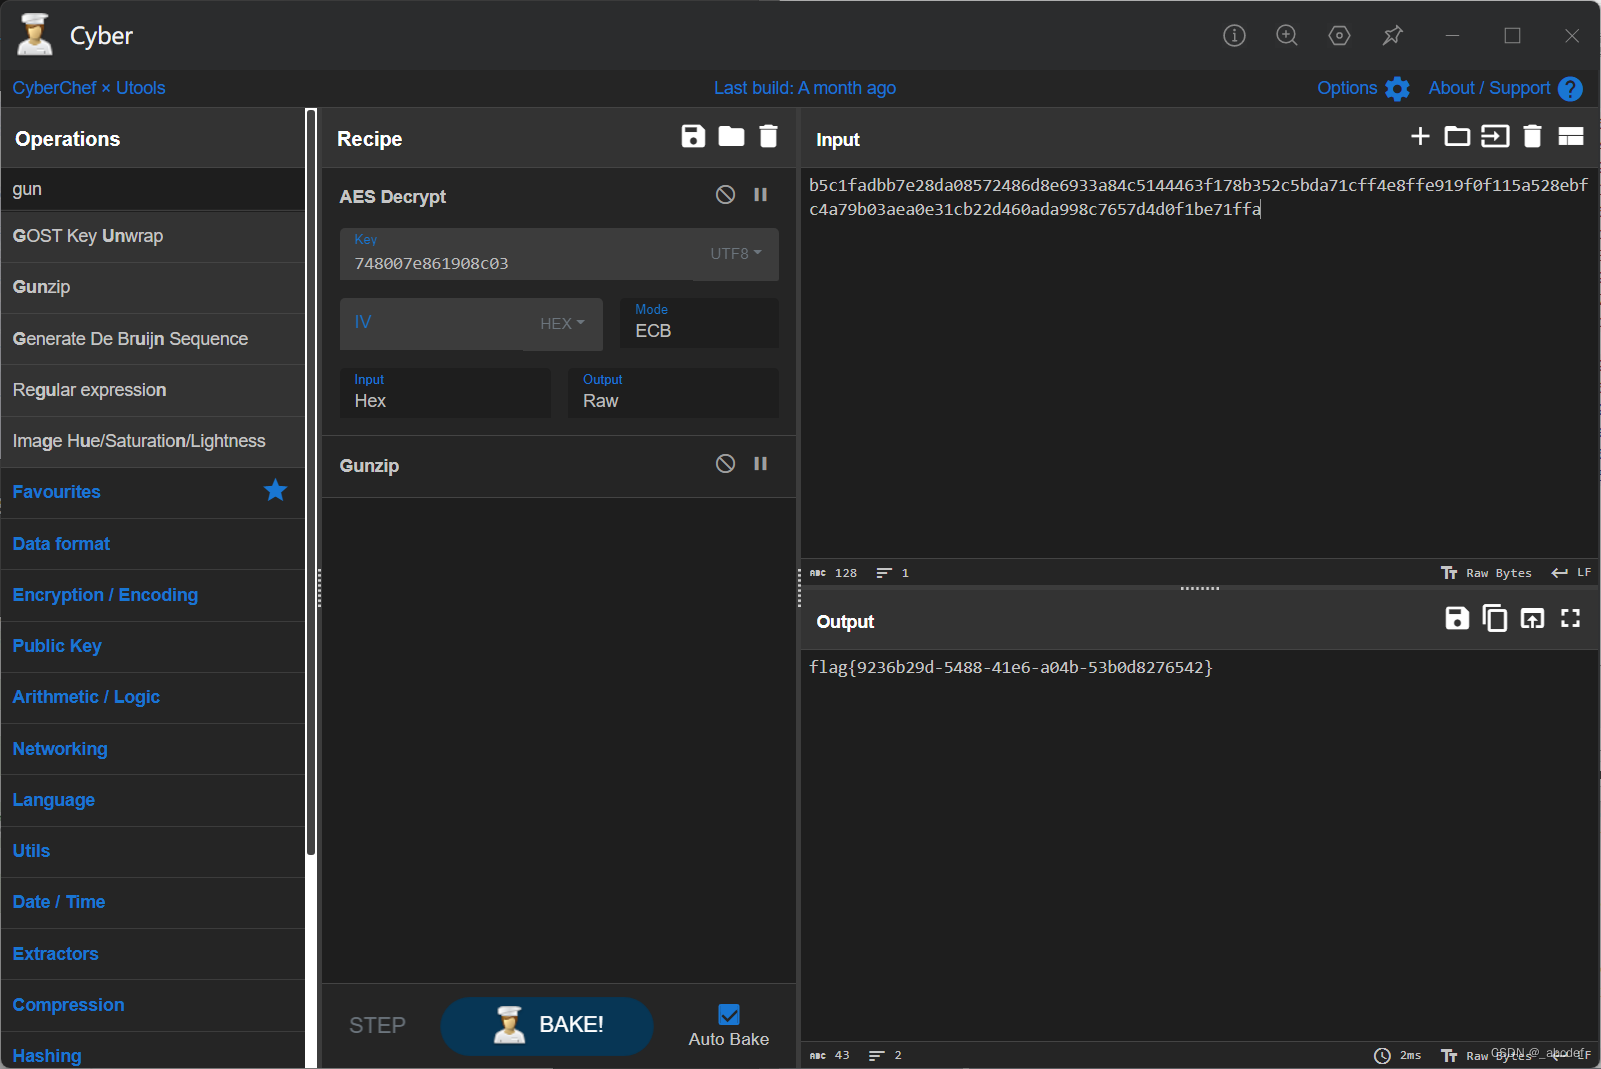This screenshot has width=1601, height=1069.
Task: Reset pane layout icon
Action: pyautogui.click(x=1571, y=136)
